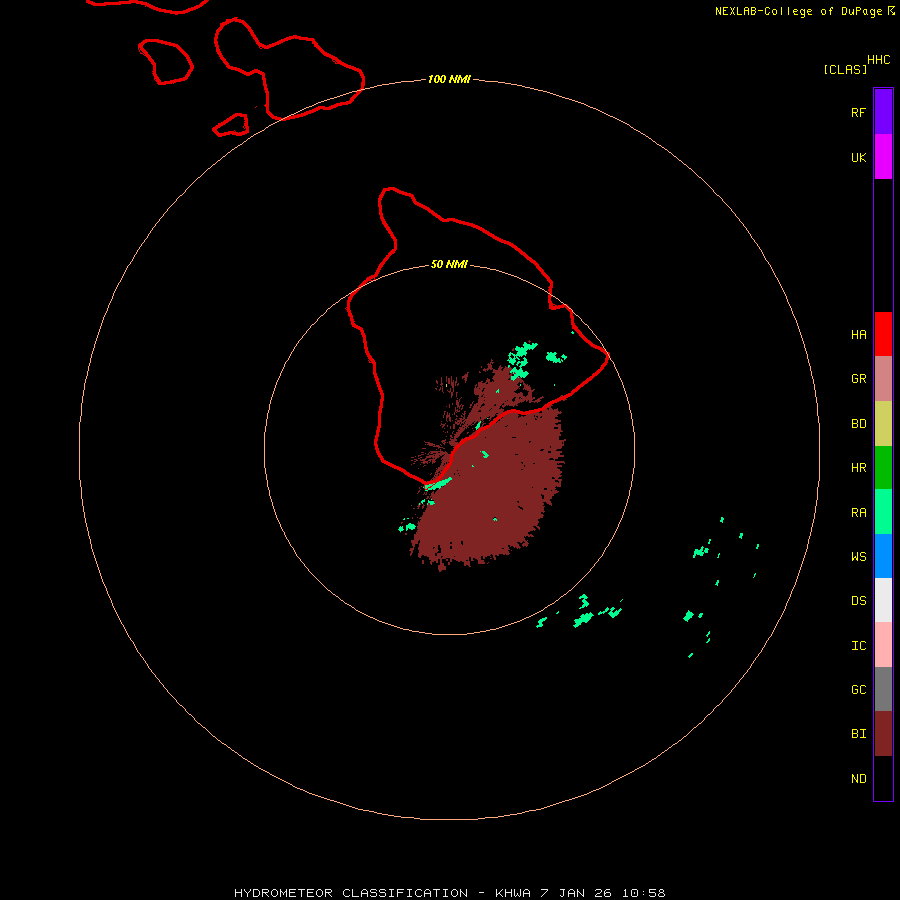Click the [CLAS] legend header

pos(845,69)
